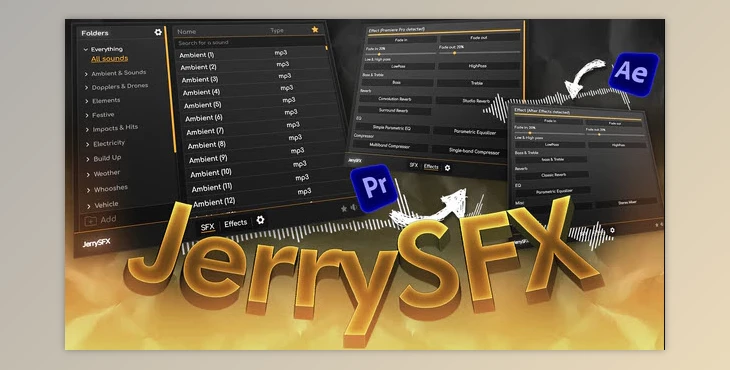The width and height of the screenshot is (730, 370).
Task: Apply the Bass effect button
Action: point(397,82)
